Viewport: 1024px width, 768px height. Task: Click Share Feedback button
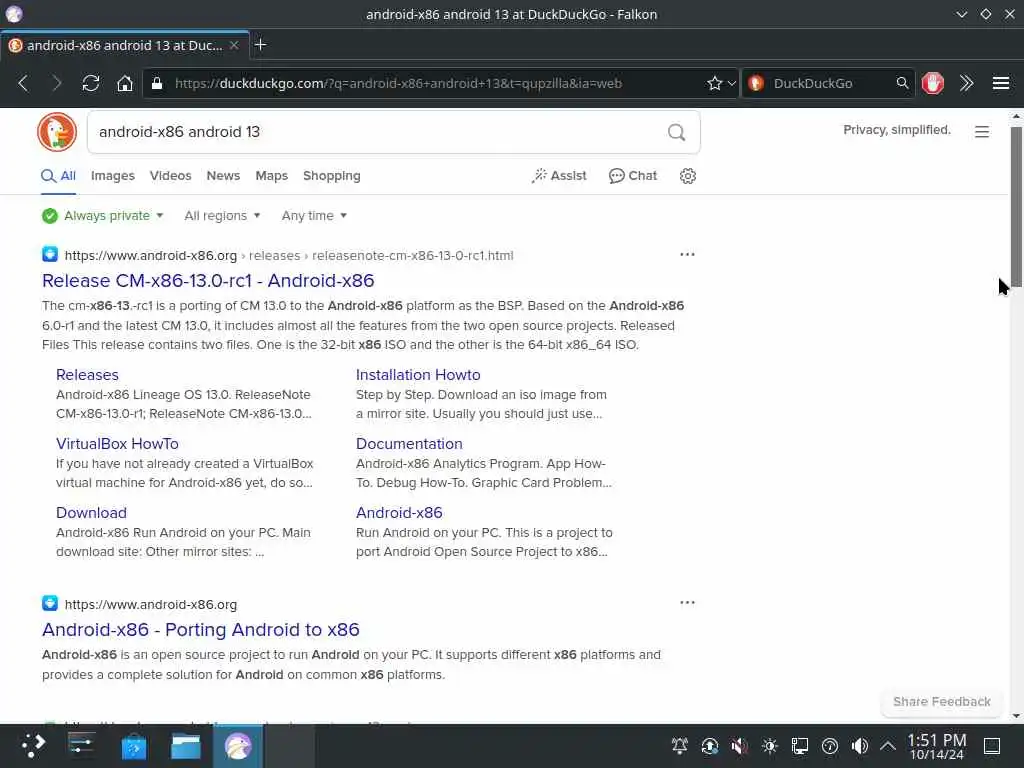[942, 701]
